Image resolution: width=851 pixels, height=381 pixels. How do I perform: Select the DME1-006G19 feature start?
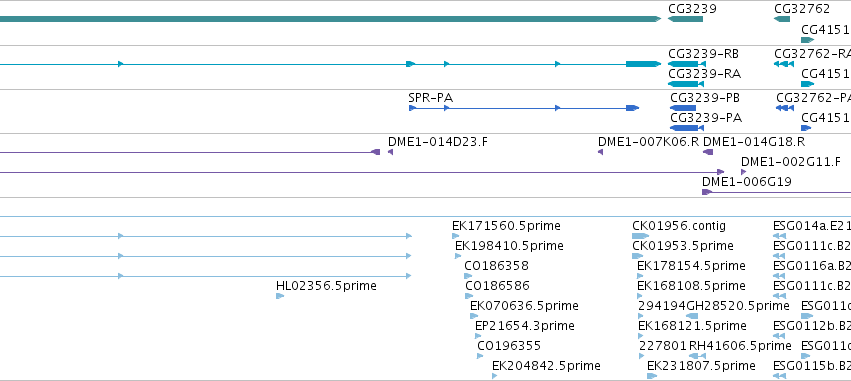tap(707, 192)
